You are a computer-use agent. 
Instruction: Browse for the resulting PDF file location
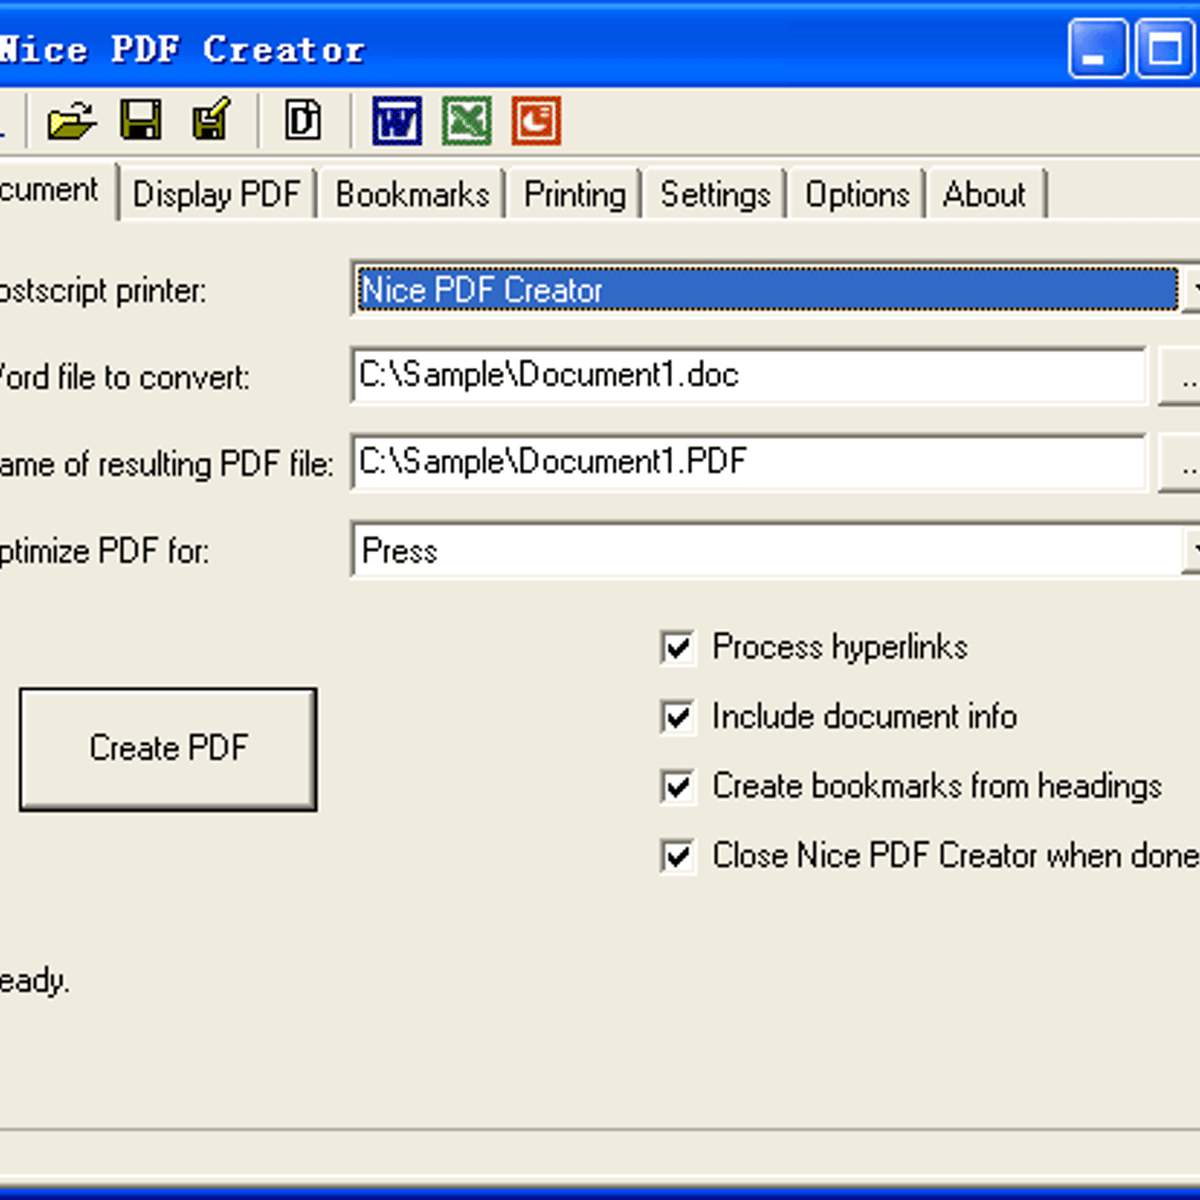1180,464
